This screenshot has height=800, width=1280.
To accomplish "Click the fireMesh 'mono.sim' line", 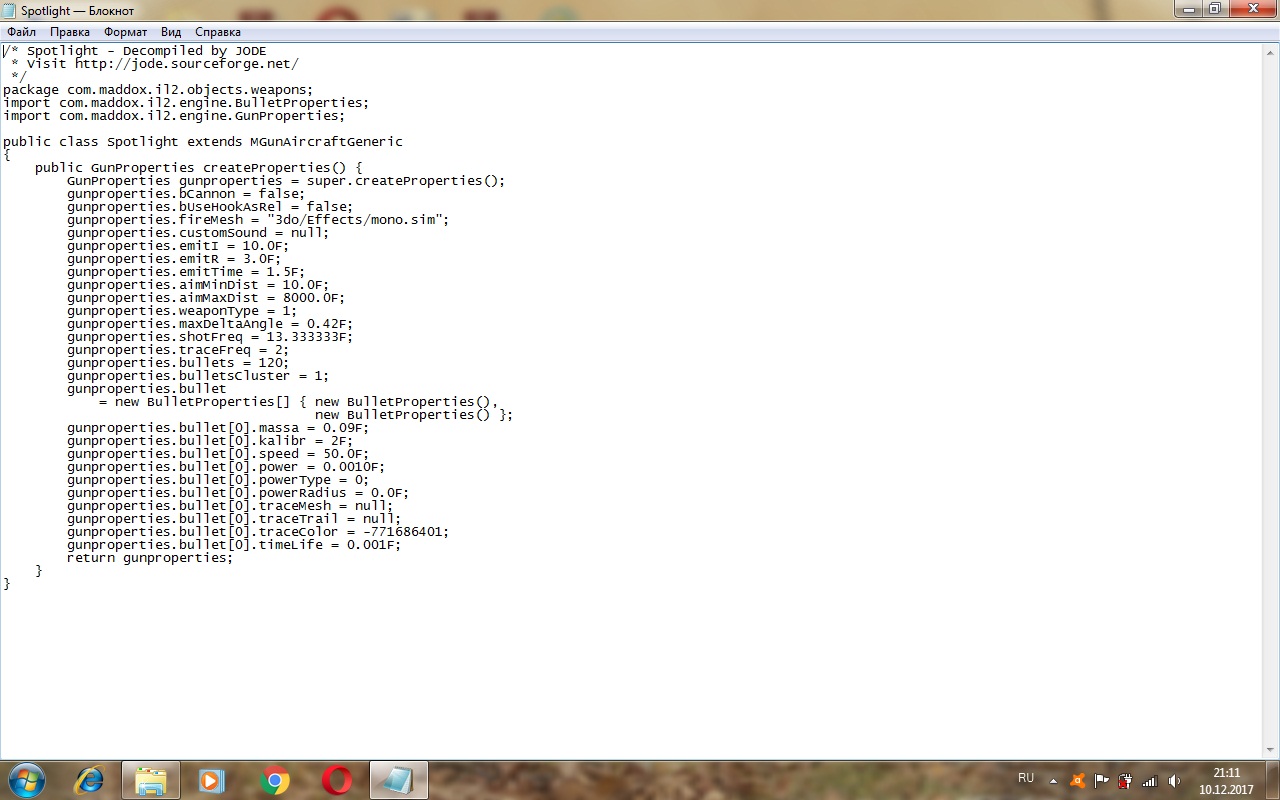I will click(258, 219).
